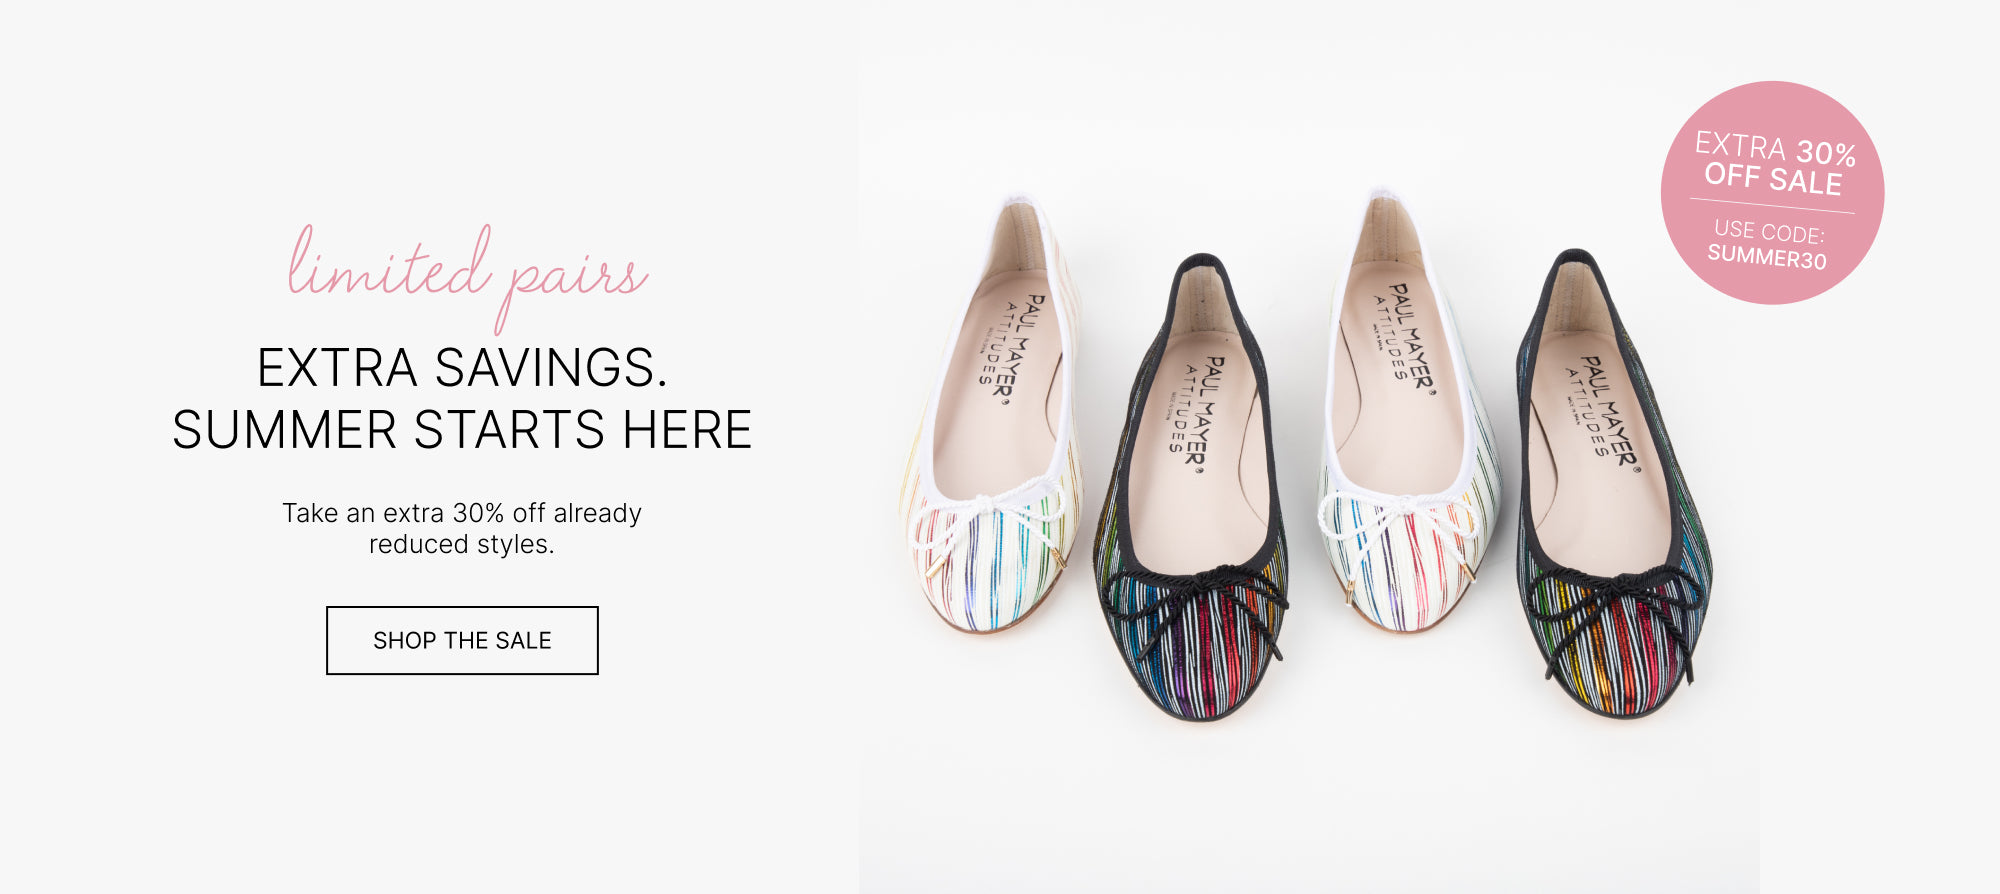Click the pink 'limited pairs' script heading
Image resolution: width=2000 pixels, height=894 pixels.
tap(468, 274)
